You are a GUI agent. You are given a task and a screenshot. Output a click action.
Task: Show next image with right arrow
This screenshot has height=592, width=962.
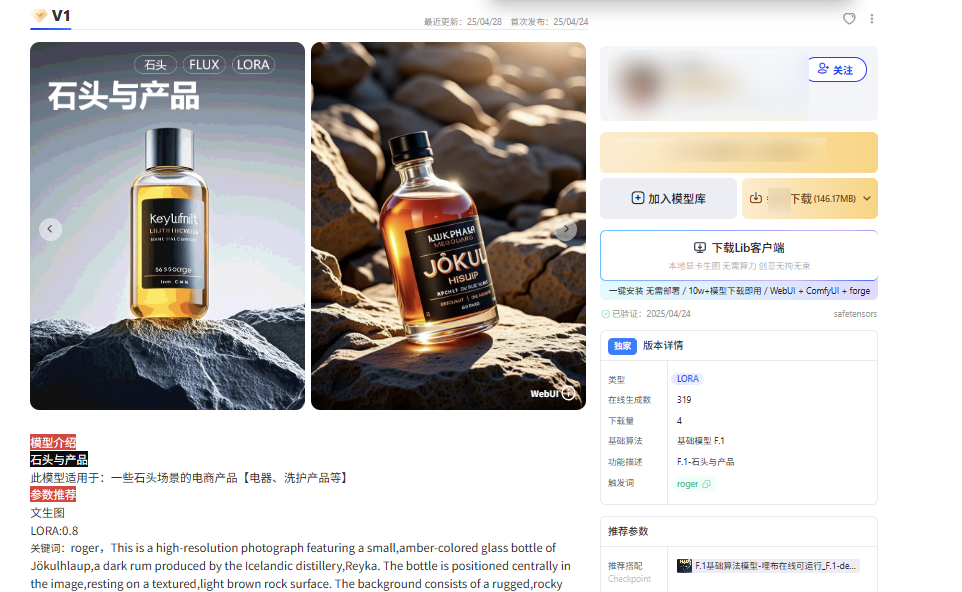click(566, 229)
